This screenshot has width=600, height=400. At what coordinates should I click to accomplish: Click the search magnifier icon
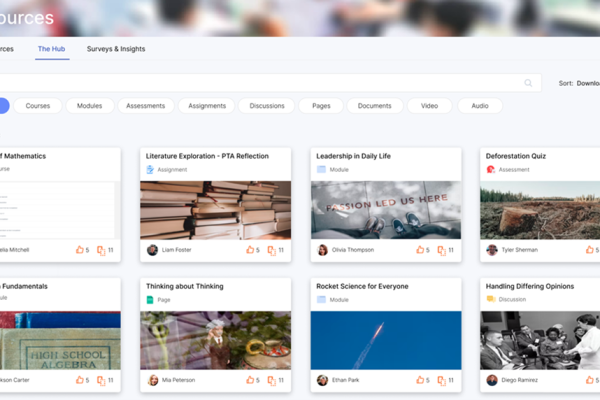pyautogui.click(x=528, y=83)
